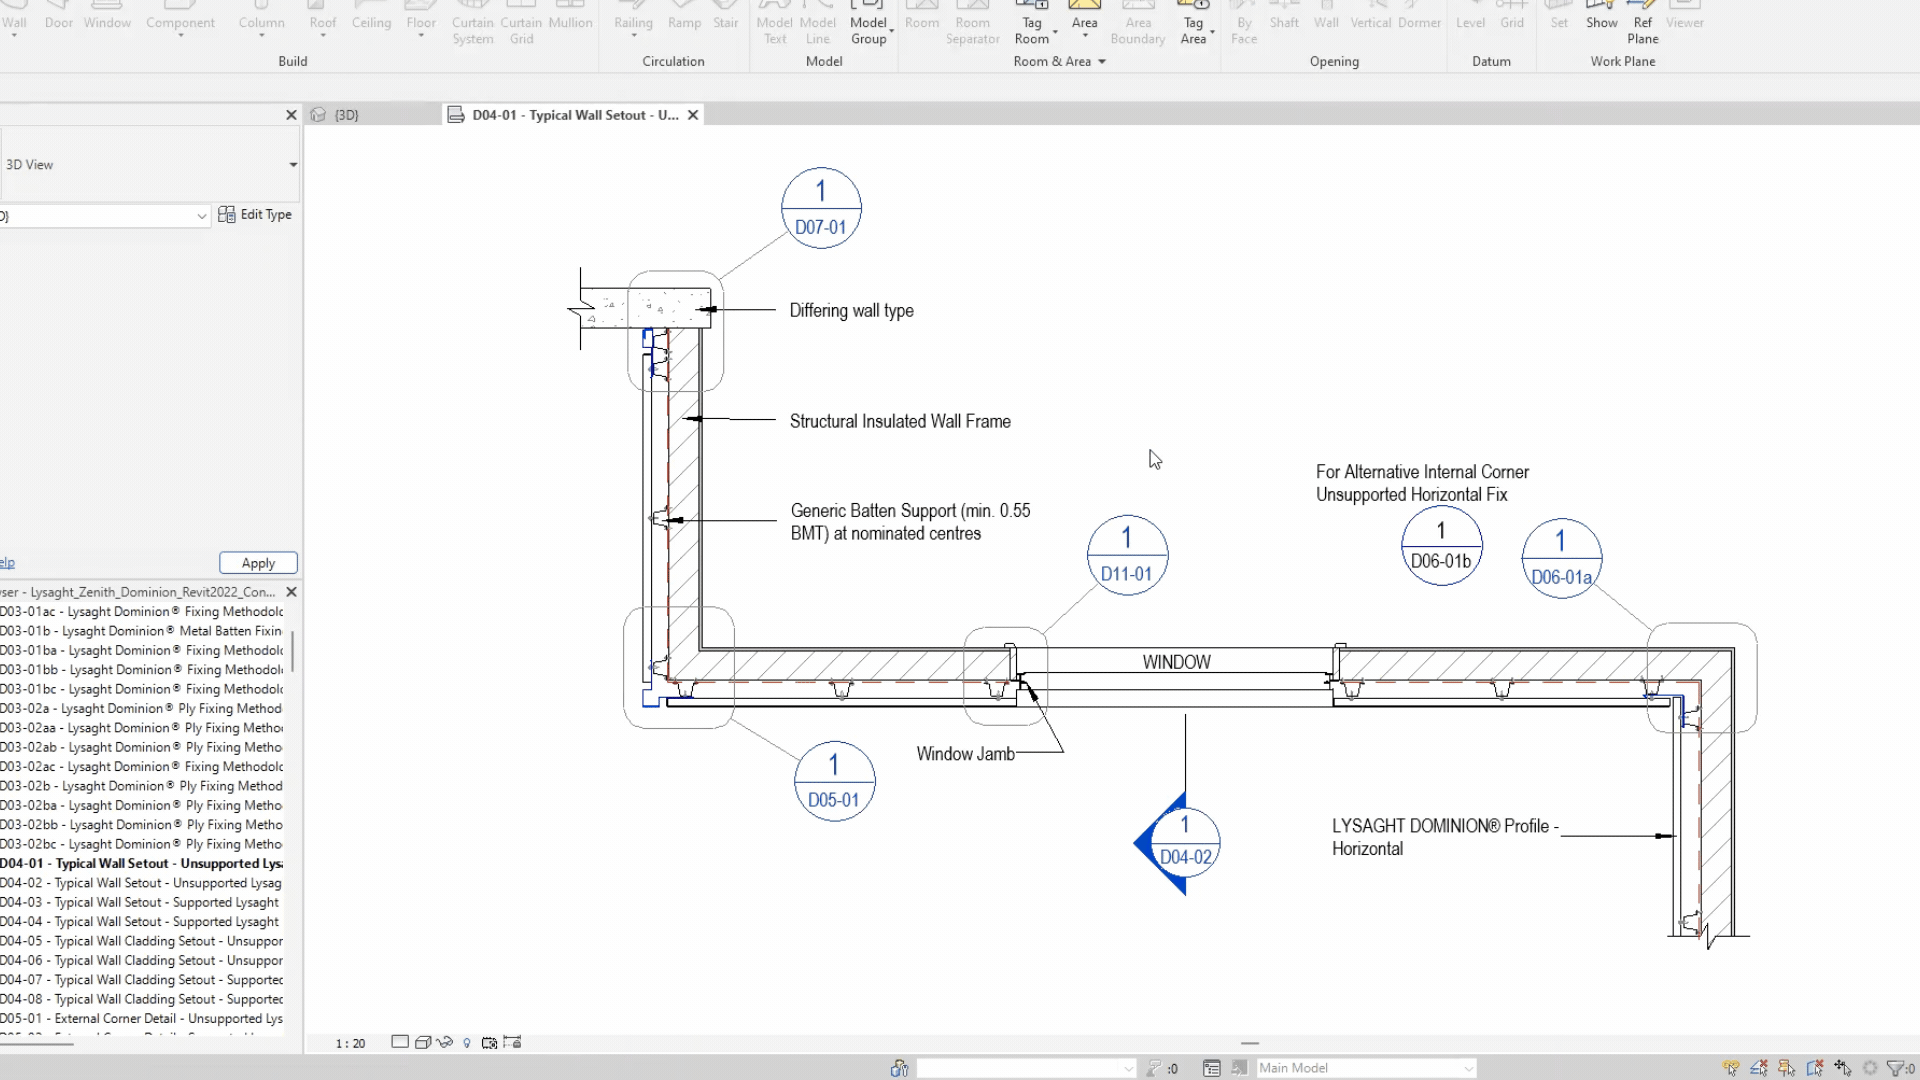Click temporary hide/isolate icon in view bar

[x=445, y=1042]
